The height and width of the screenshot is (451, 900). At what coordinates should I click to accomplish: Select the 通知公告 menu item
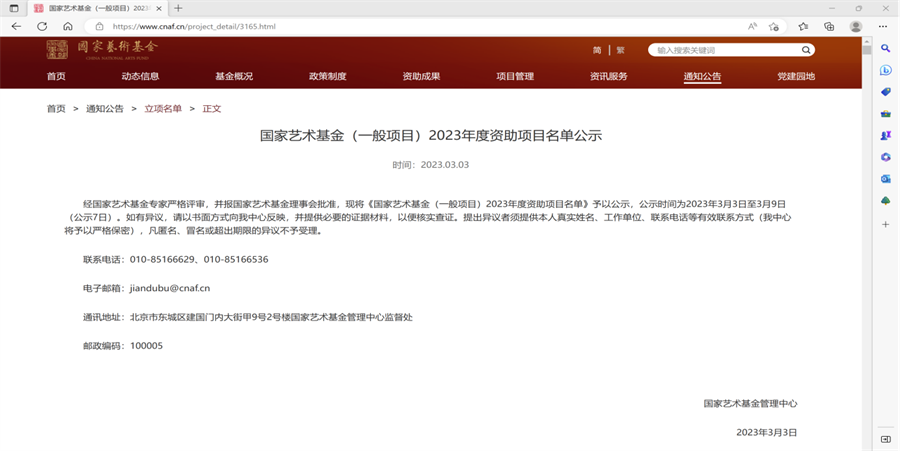pyautogui.click(x=702, y=76)
